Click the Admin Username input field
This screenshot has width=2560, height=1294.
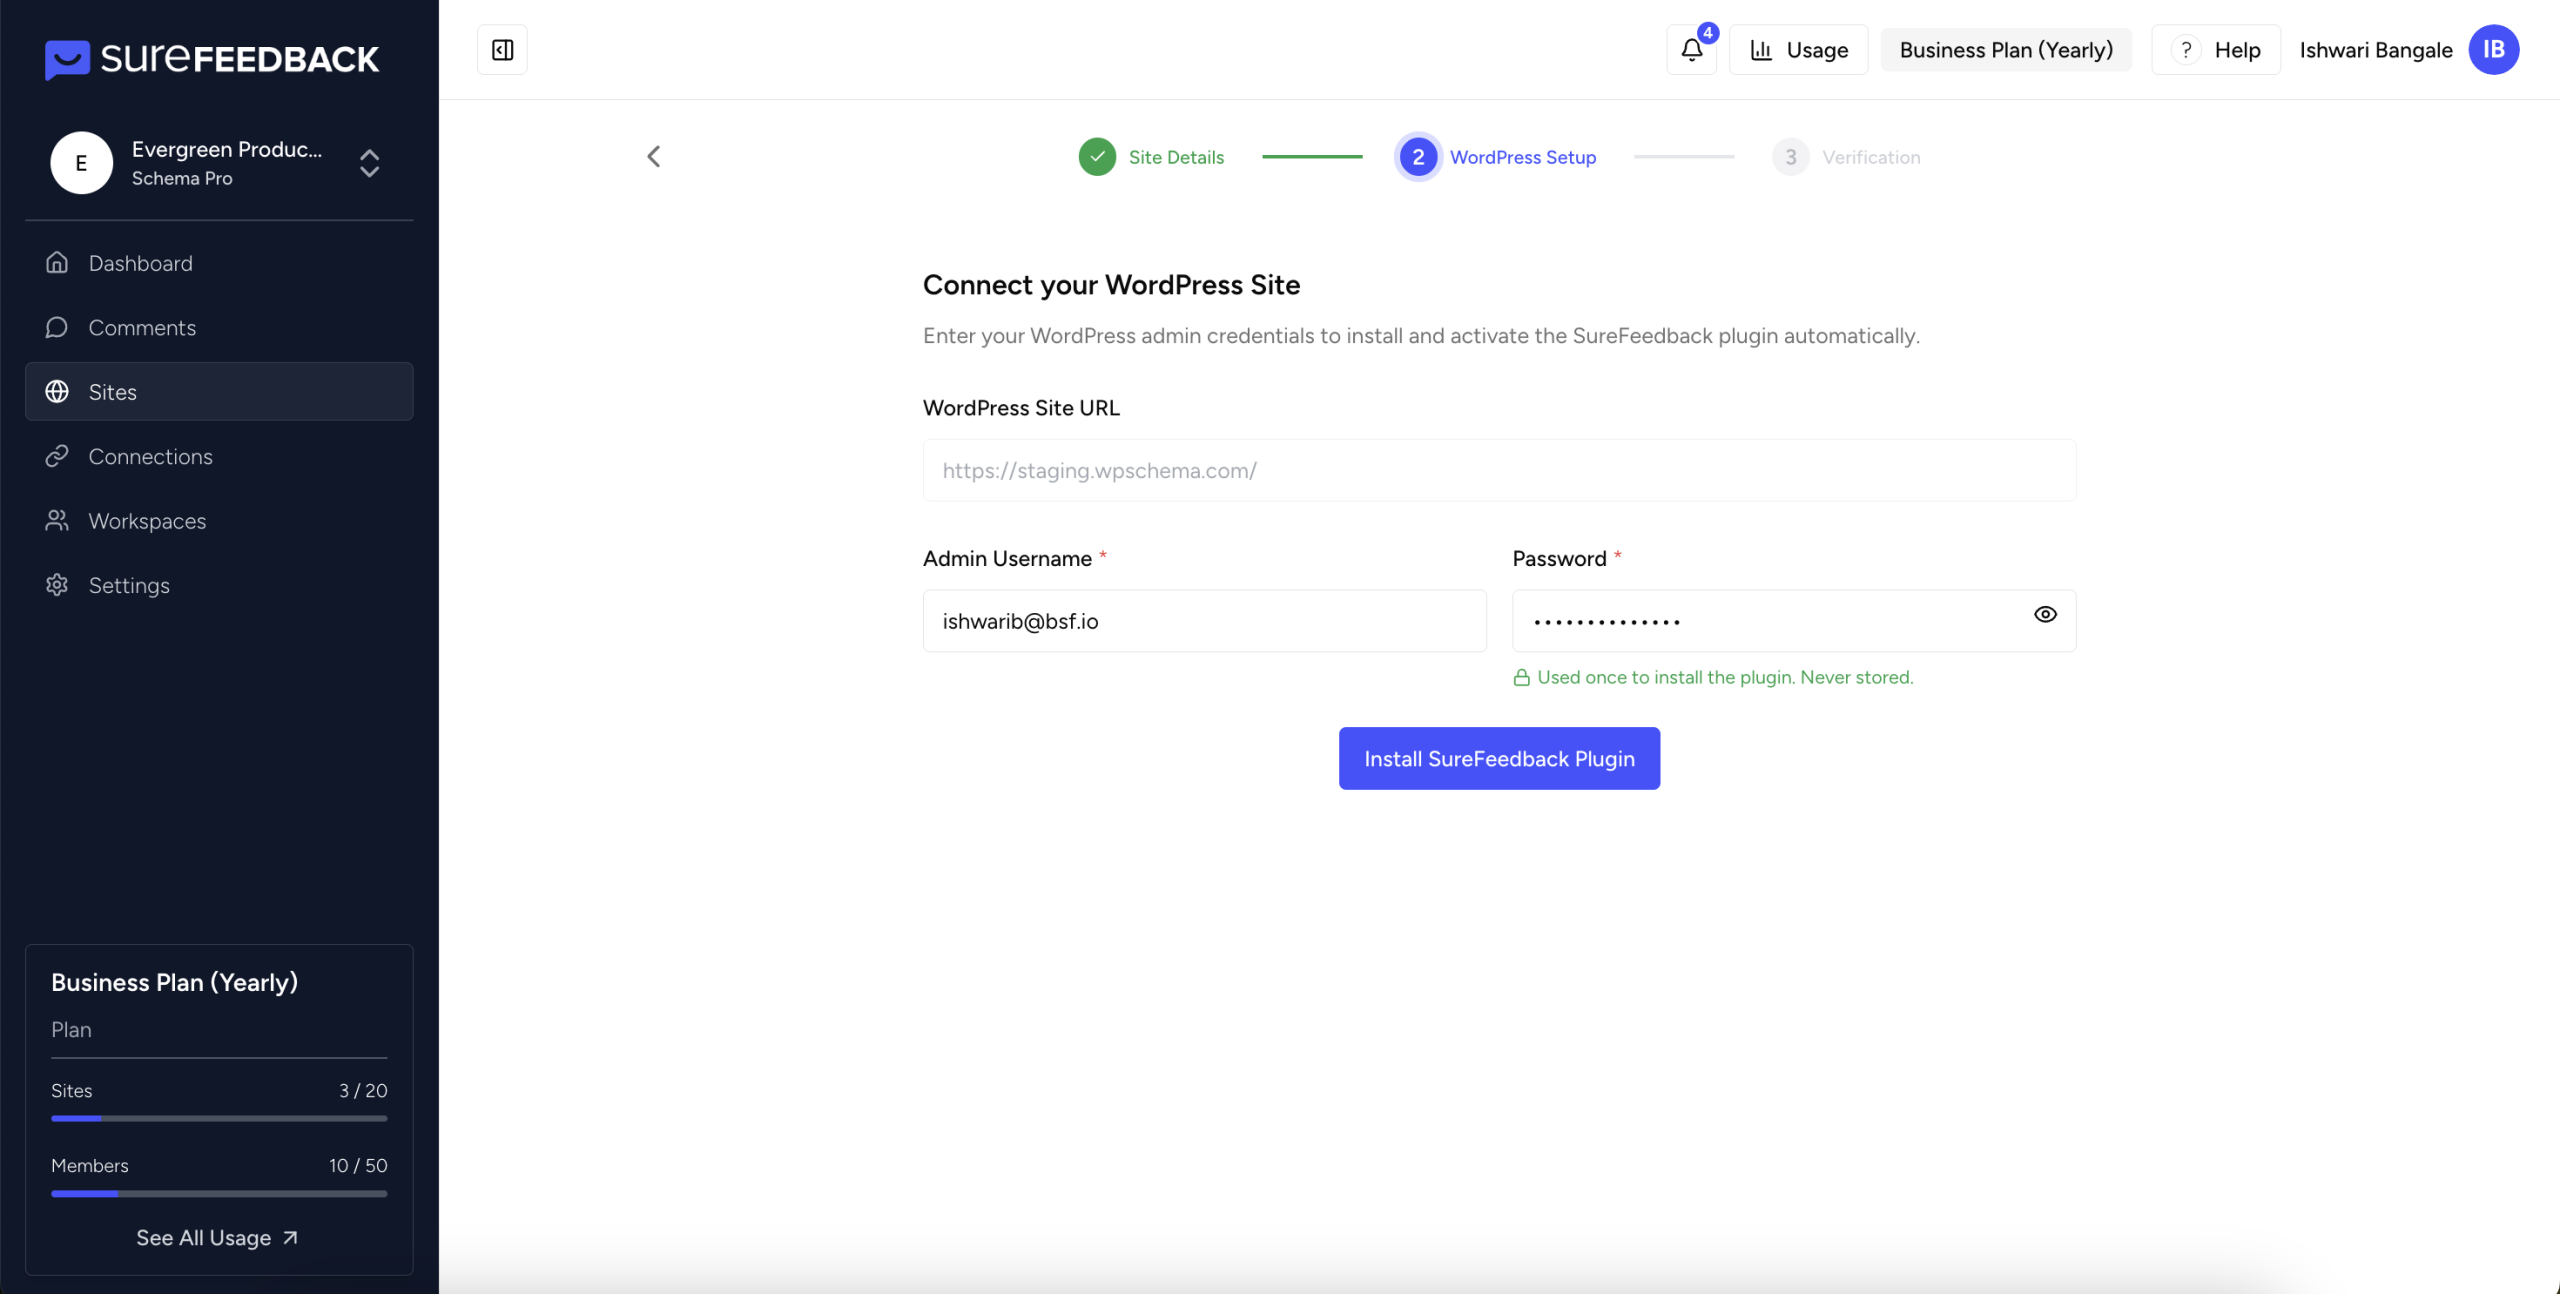(1204, 621)
